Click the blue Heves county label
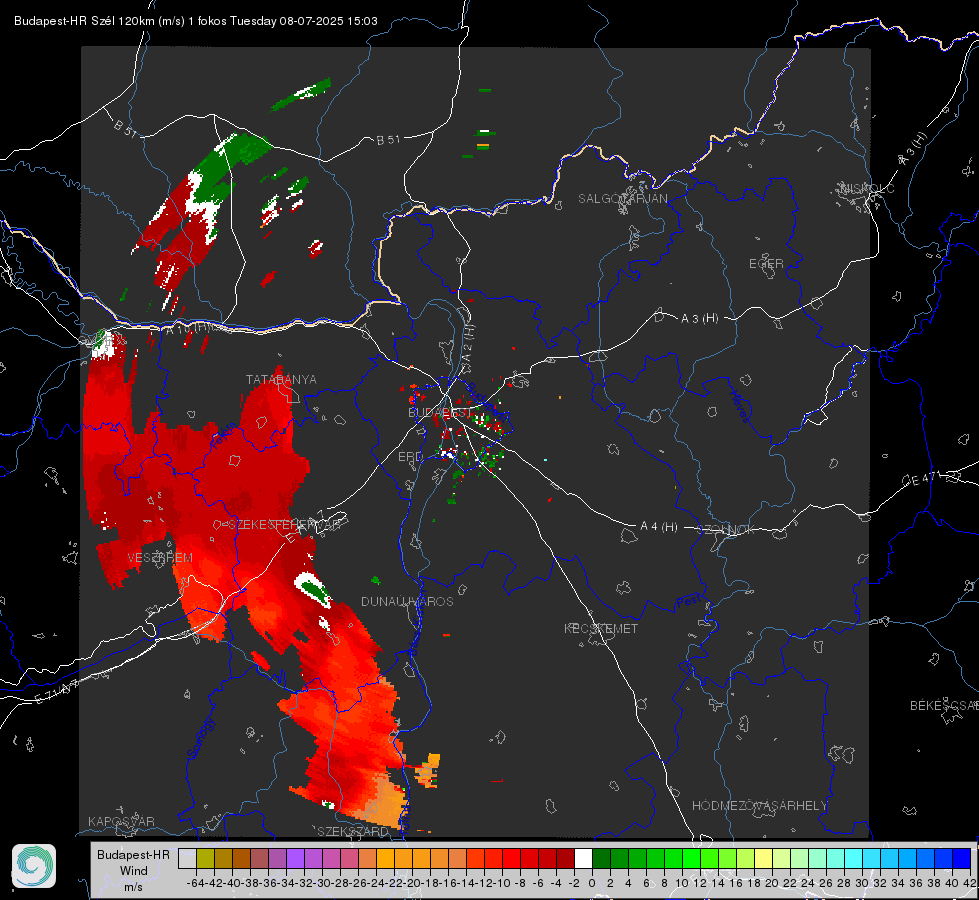Image resolution: width=979 pixels, height=900 pixels. coord(739,406)
